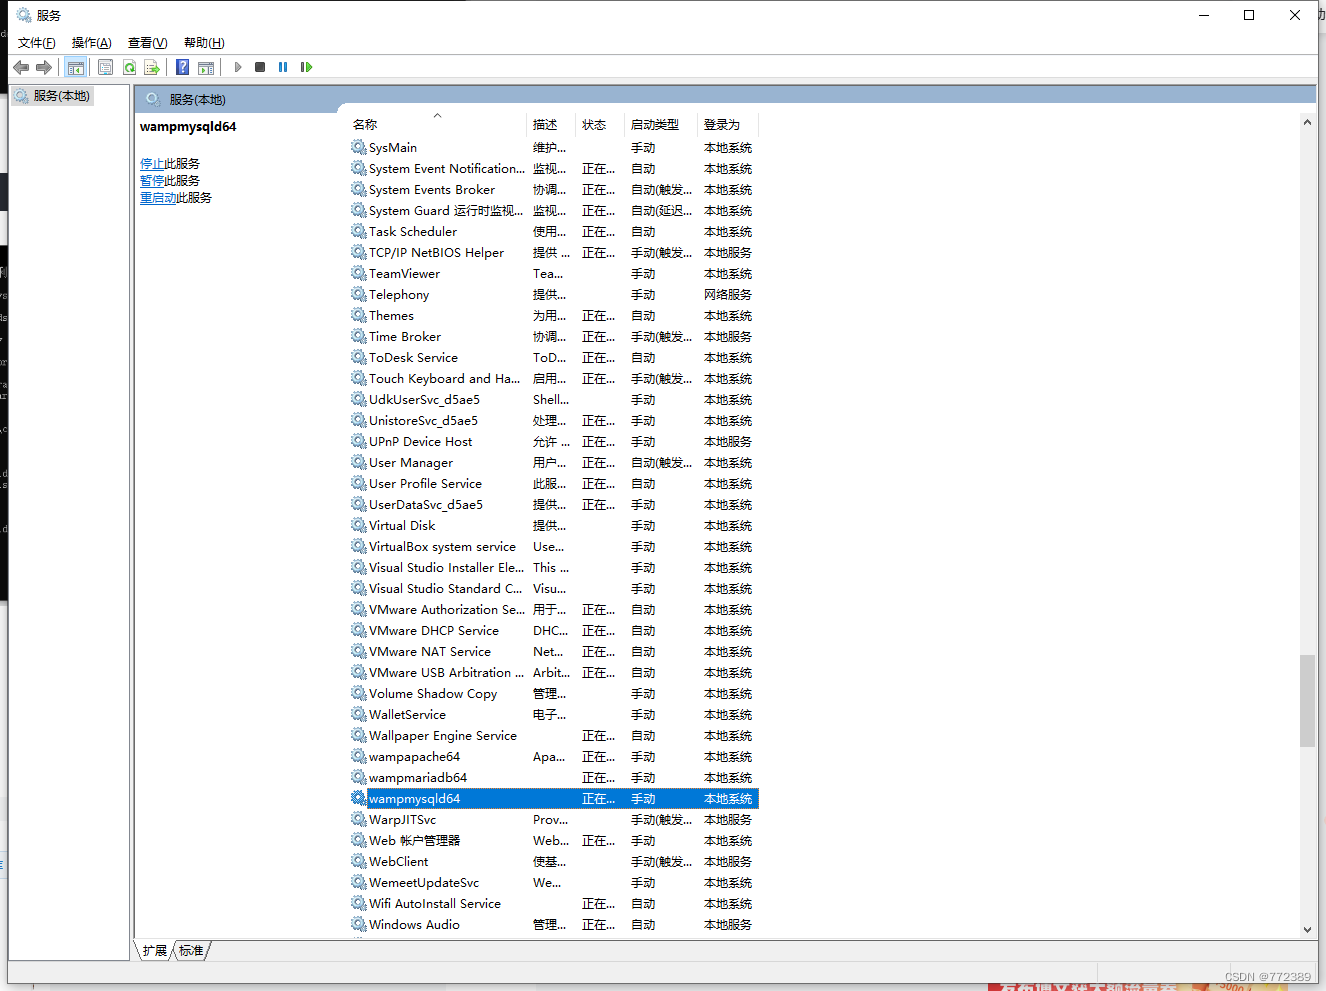Open Help using the question mark icon
This screenshot has width=1326, height=991.
point(182,67)
